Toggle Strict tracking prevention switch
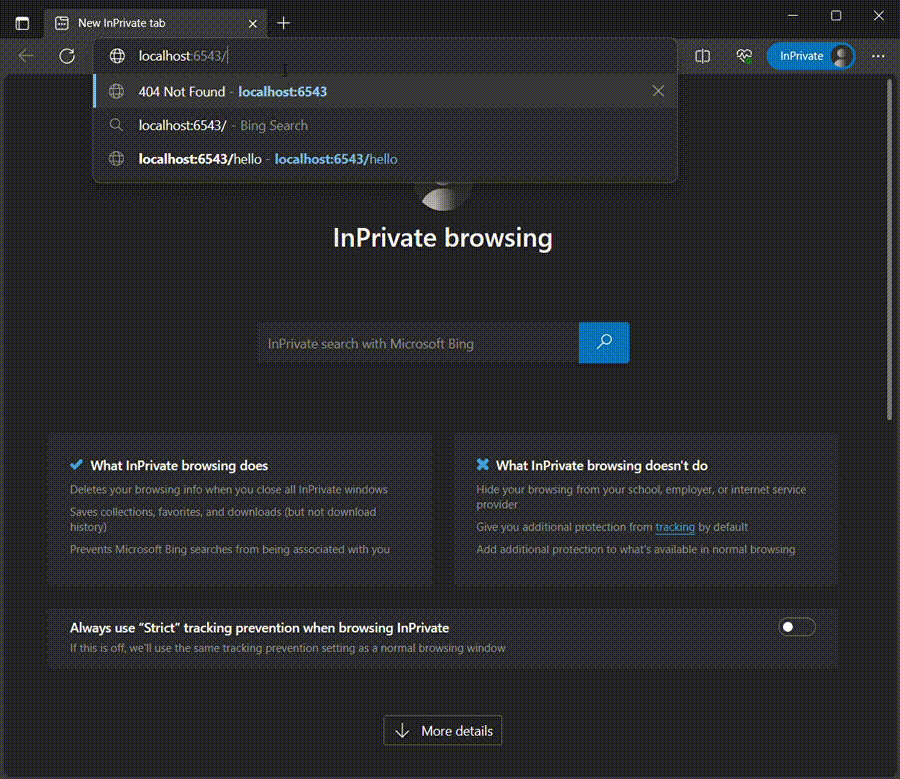 click(x=797, y=627)
